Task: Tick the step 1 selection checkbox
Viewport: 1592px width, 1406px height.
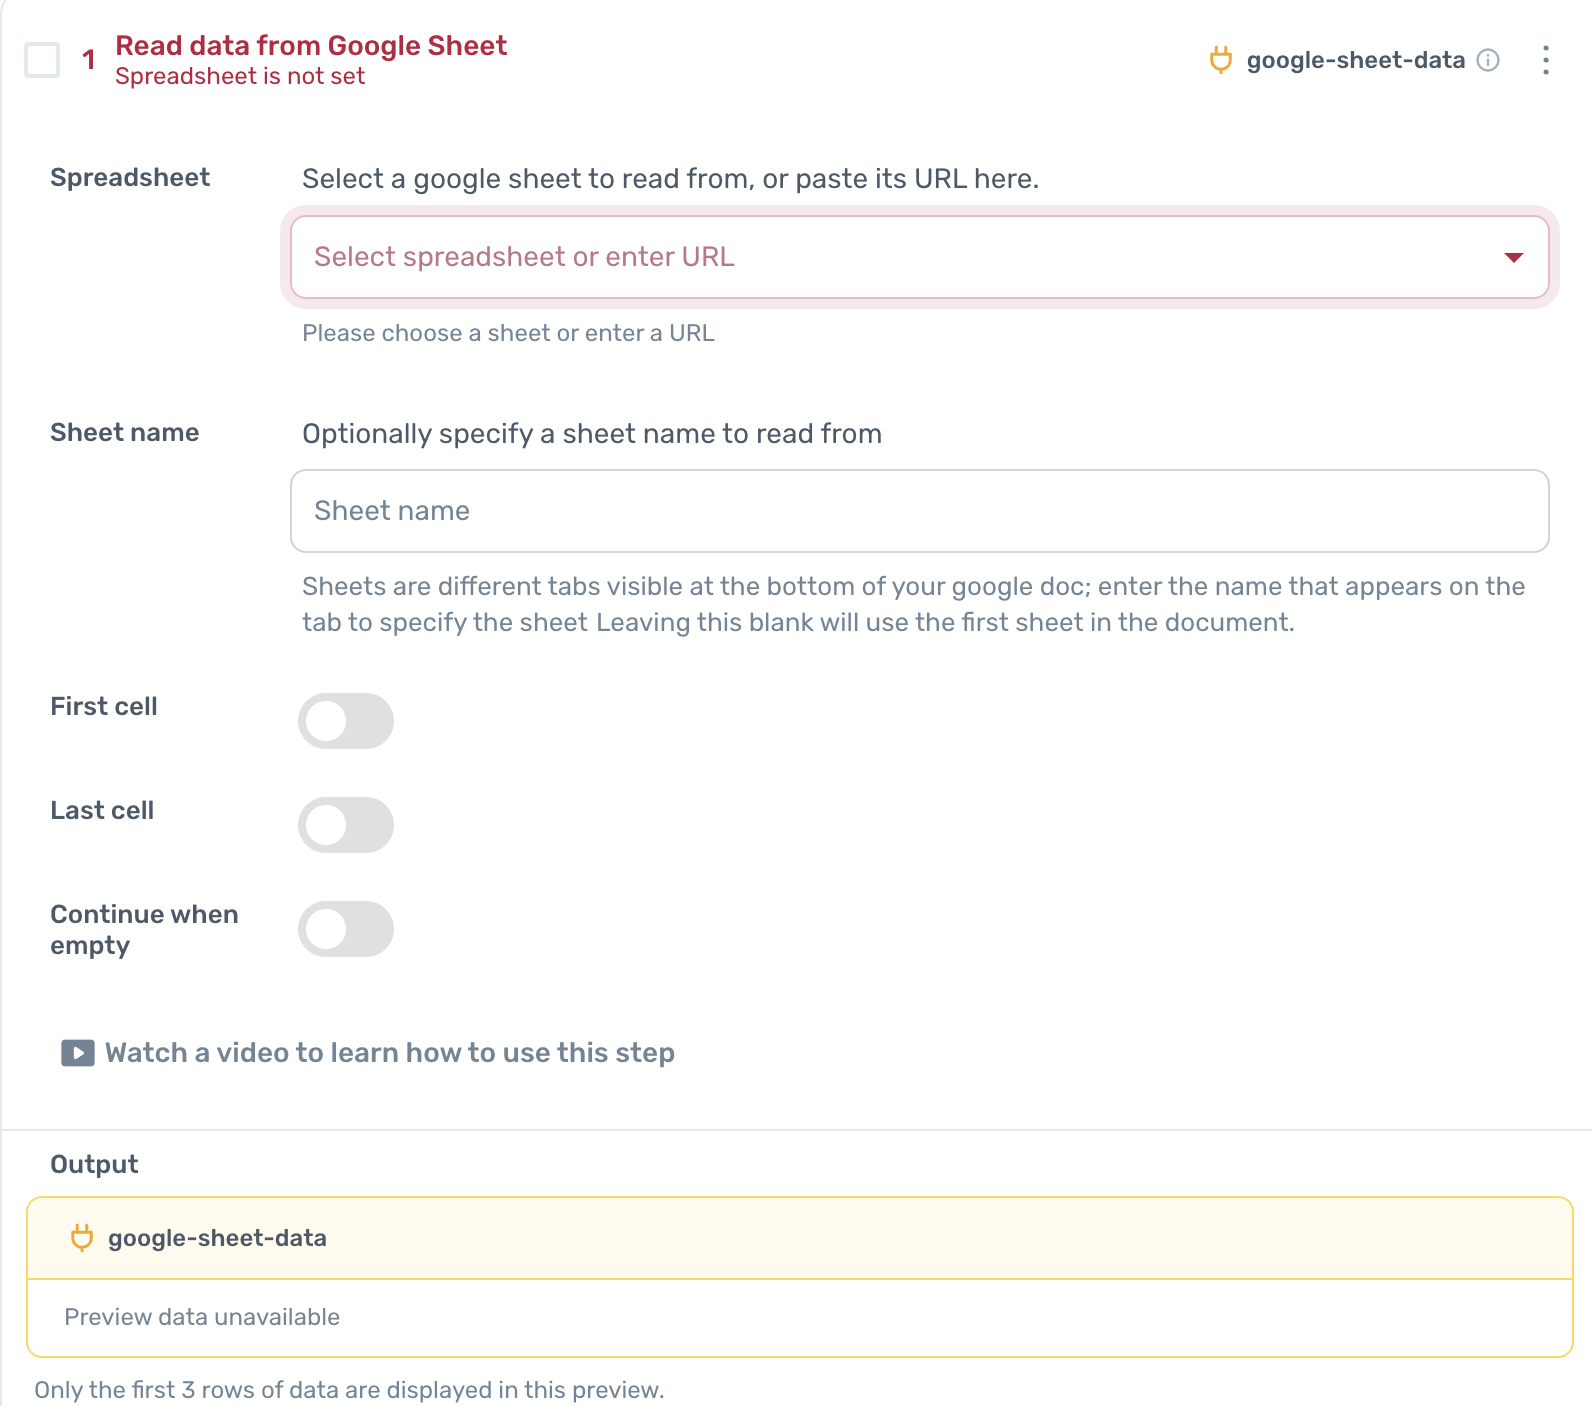Action: [42, 60]
